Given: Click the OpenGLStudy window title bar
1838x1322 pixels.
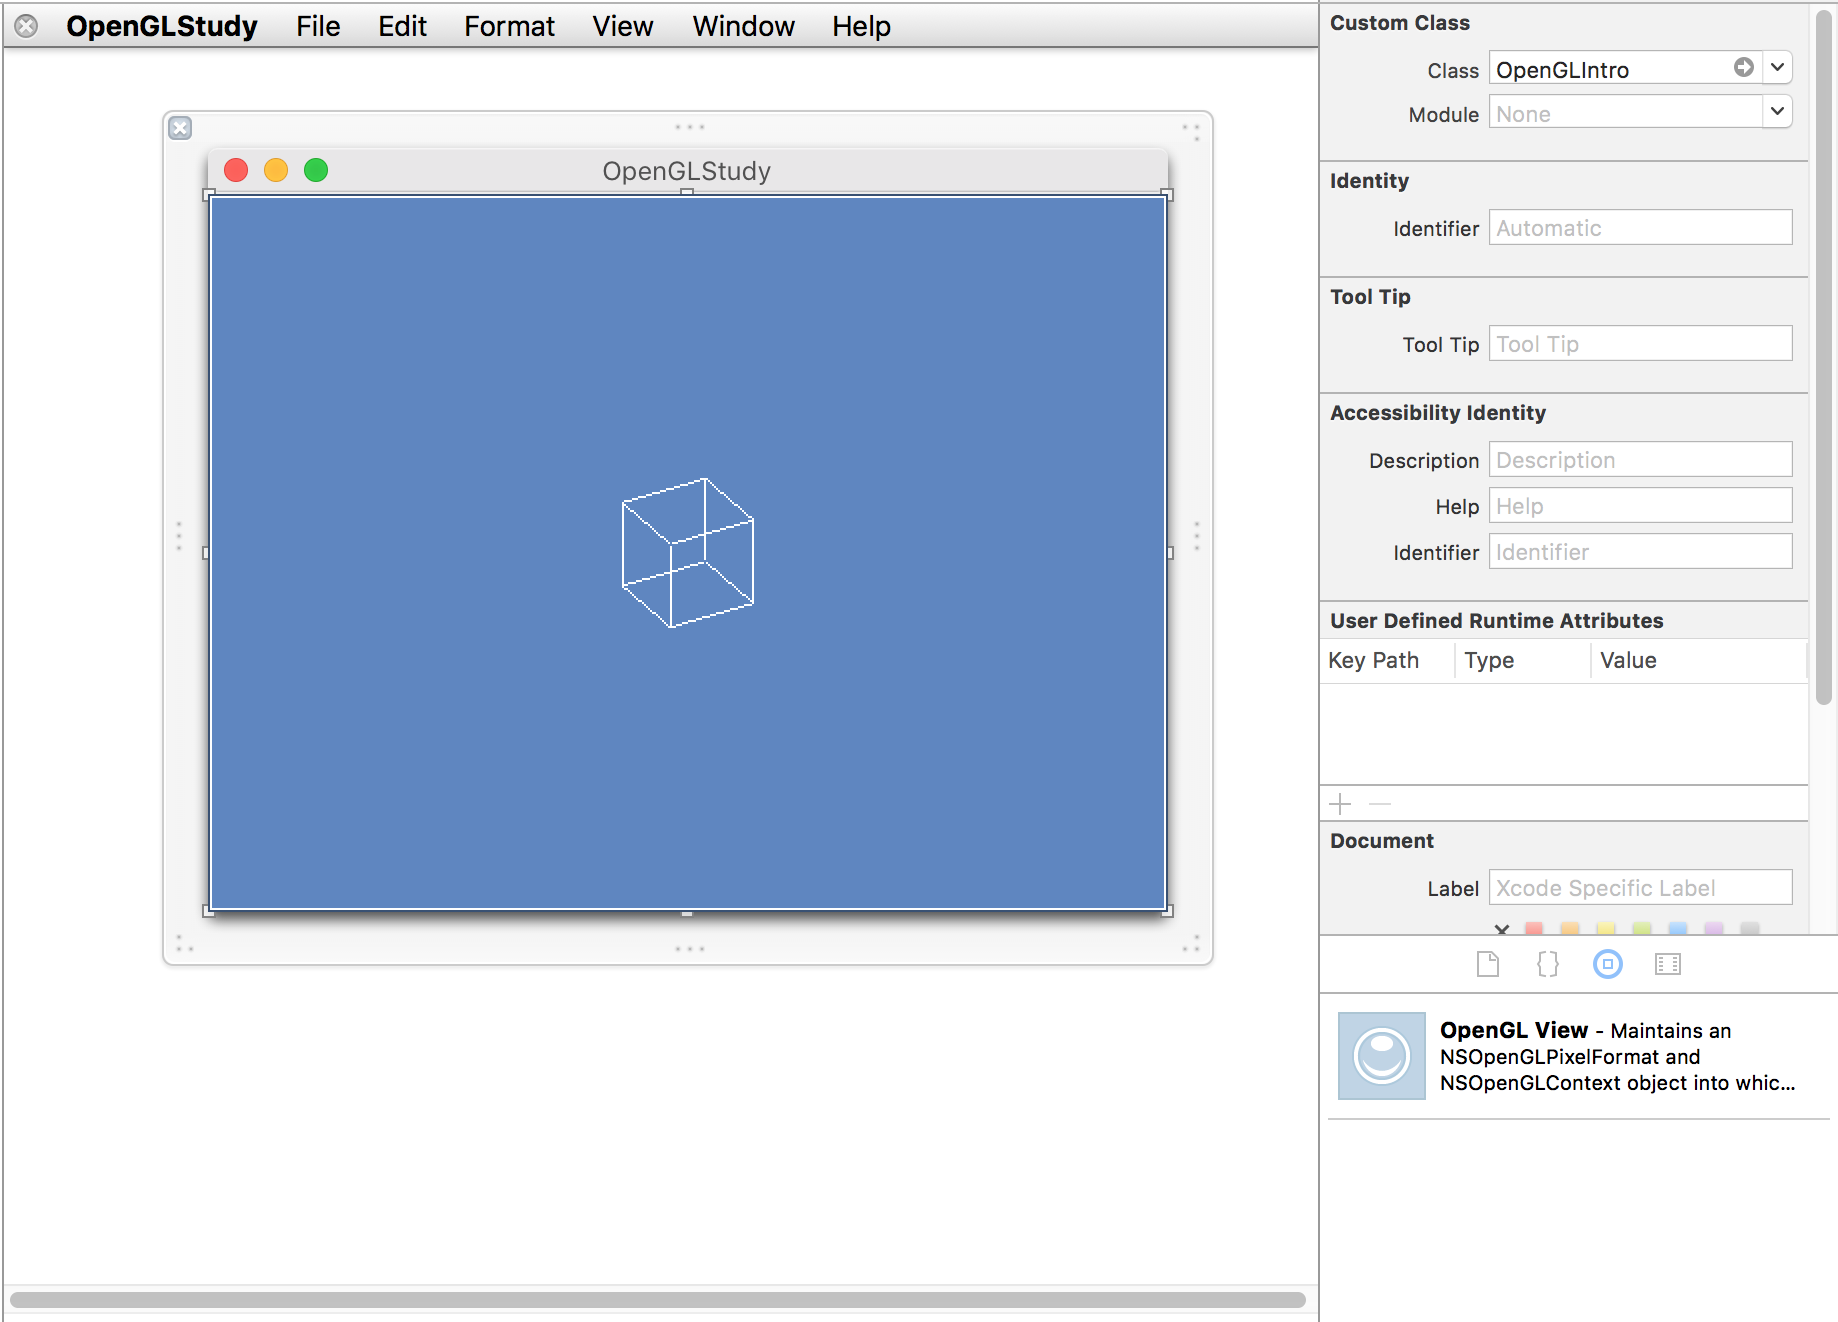Looking at the screenshot, I should tap(687, 171).
